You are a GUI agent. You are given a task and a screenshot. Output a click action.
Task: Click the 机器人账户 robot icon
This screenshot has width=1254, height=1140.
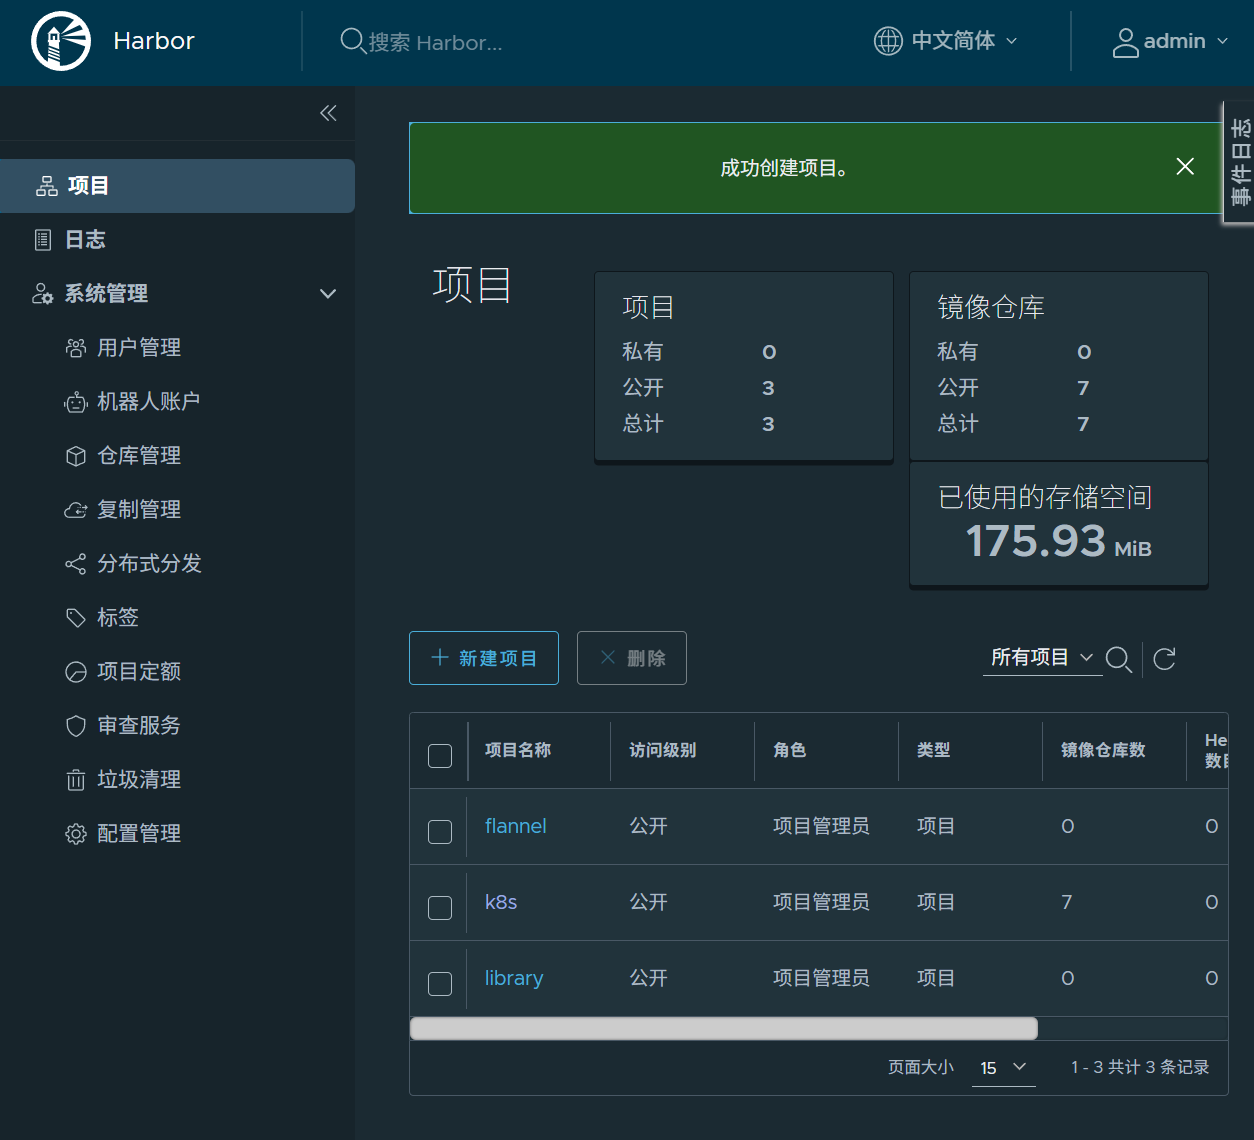coord(76,402)
